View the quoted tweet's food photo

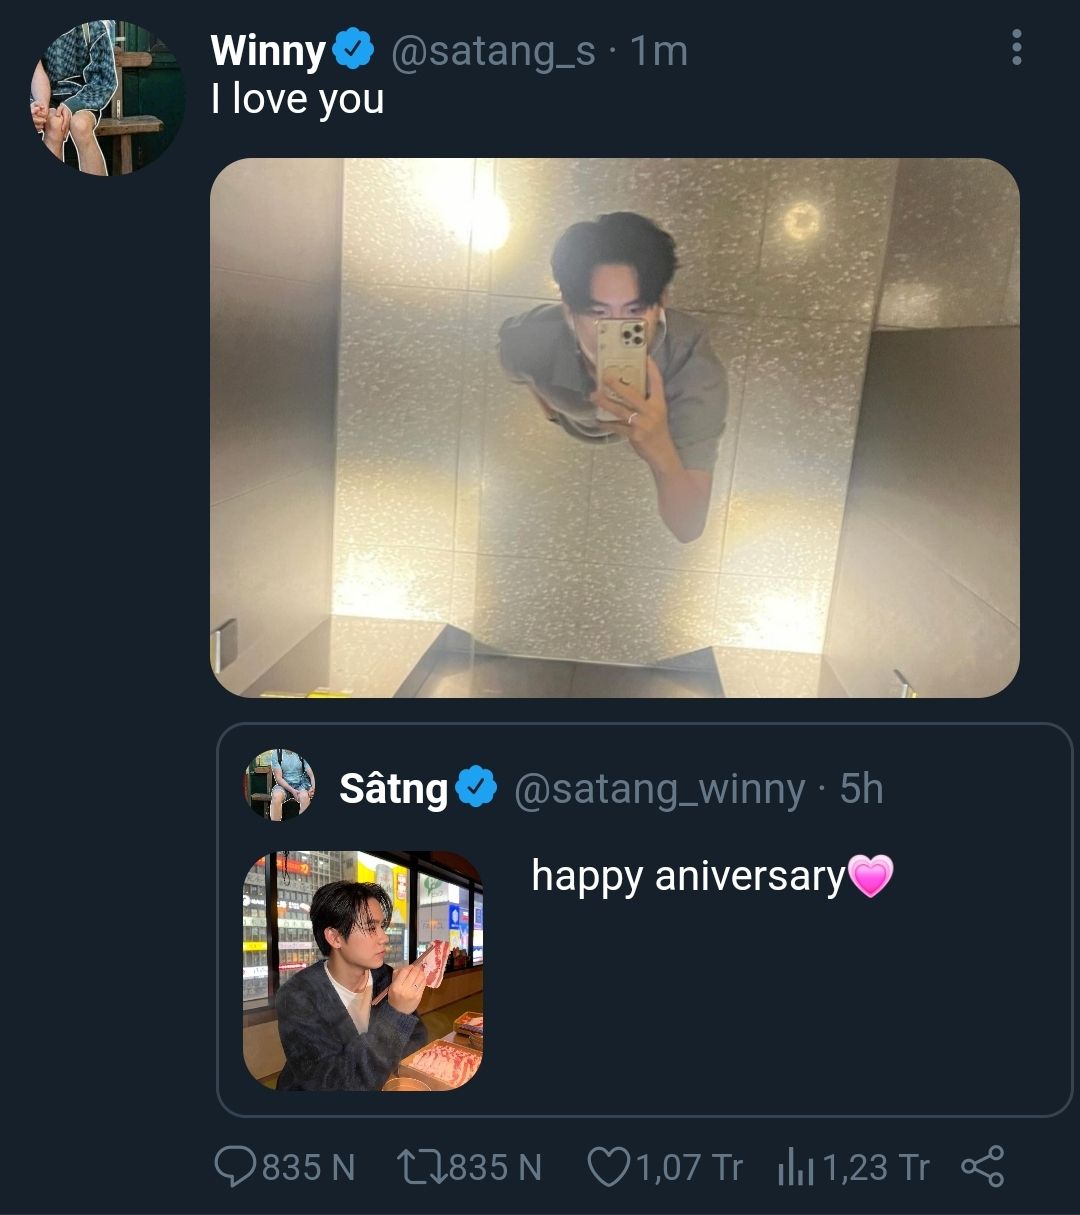tap(363, 970)
